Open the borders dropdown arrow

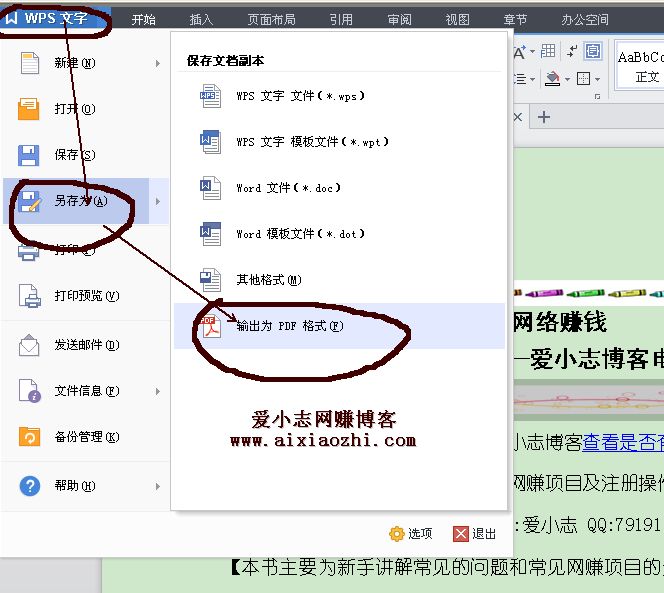point(598,79)
